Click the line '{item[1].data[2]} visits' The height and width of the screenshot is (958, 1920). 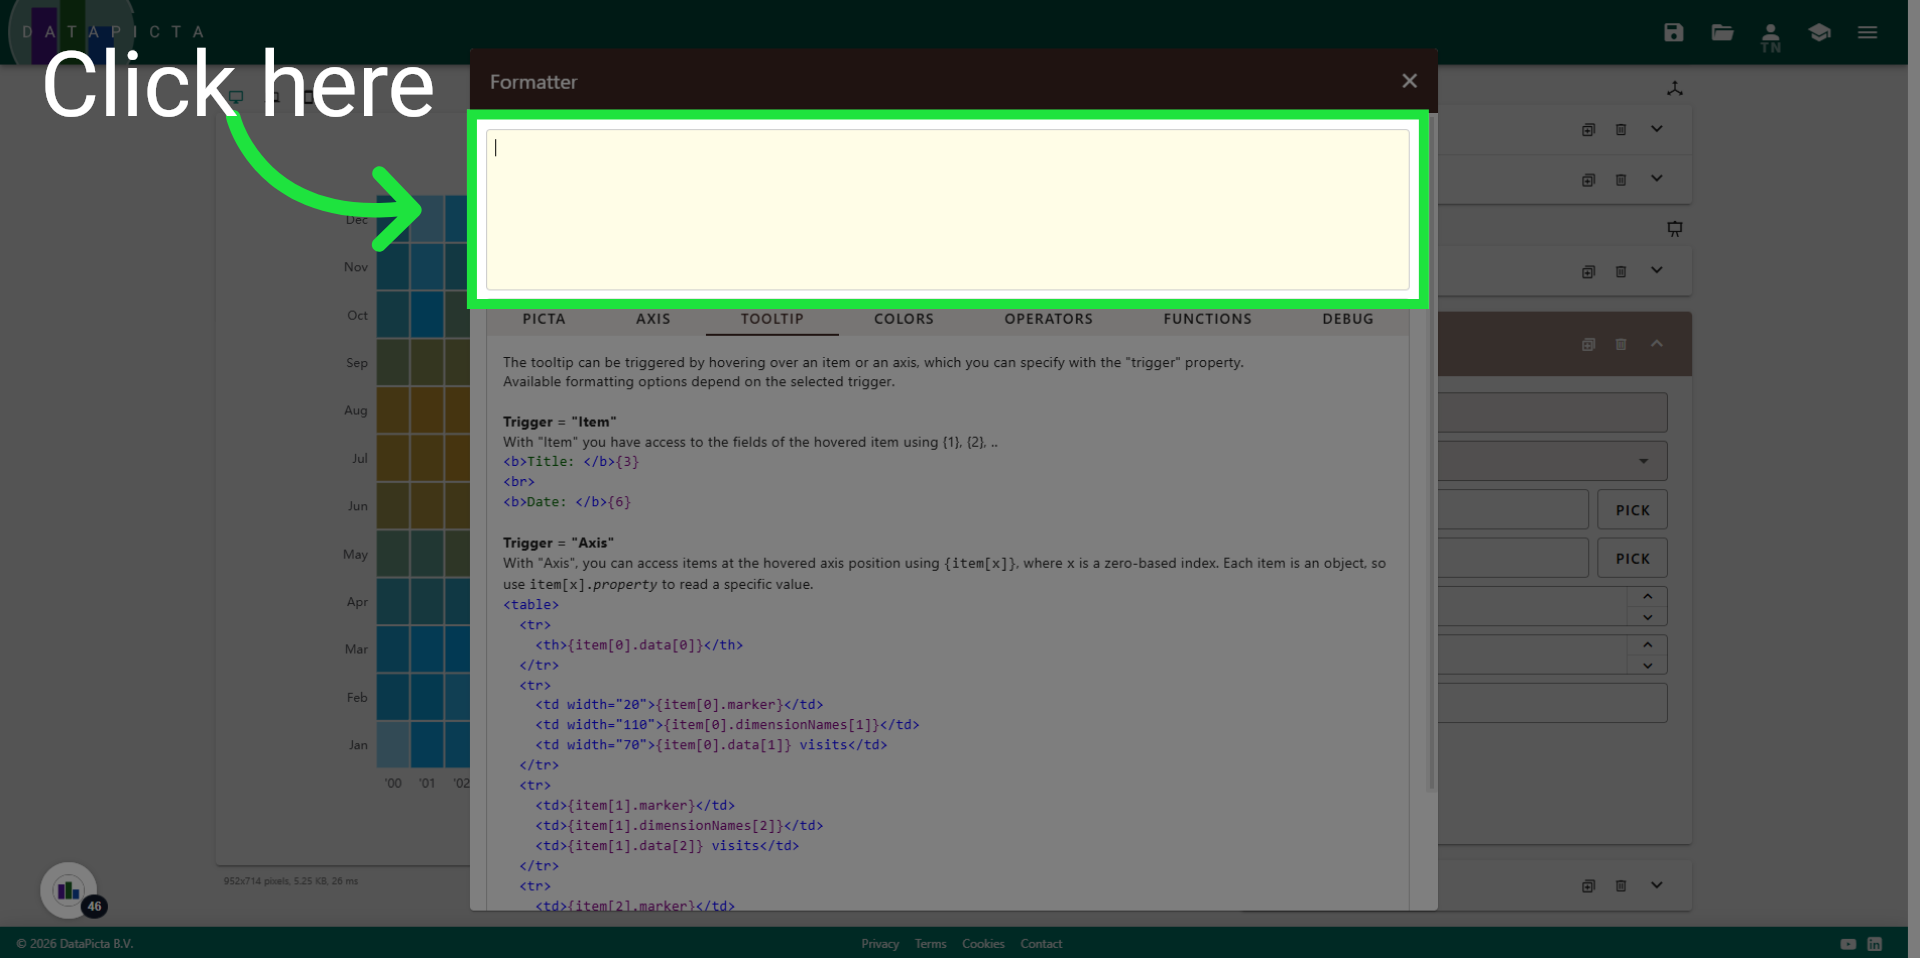pyautogui.click(x=667, y=846)
